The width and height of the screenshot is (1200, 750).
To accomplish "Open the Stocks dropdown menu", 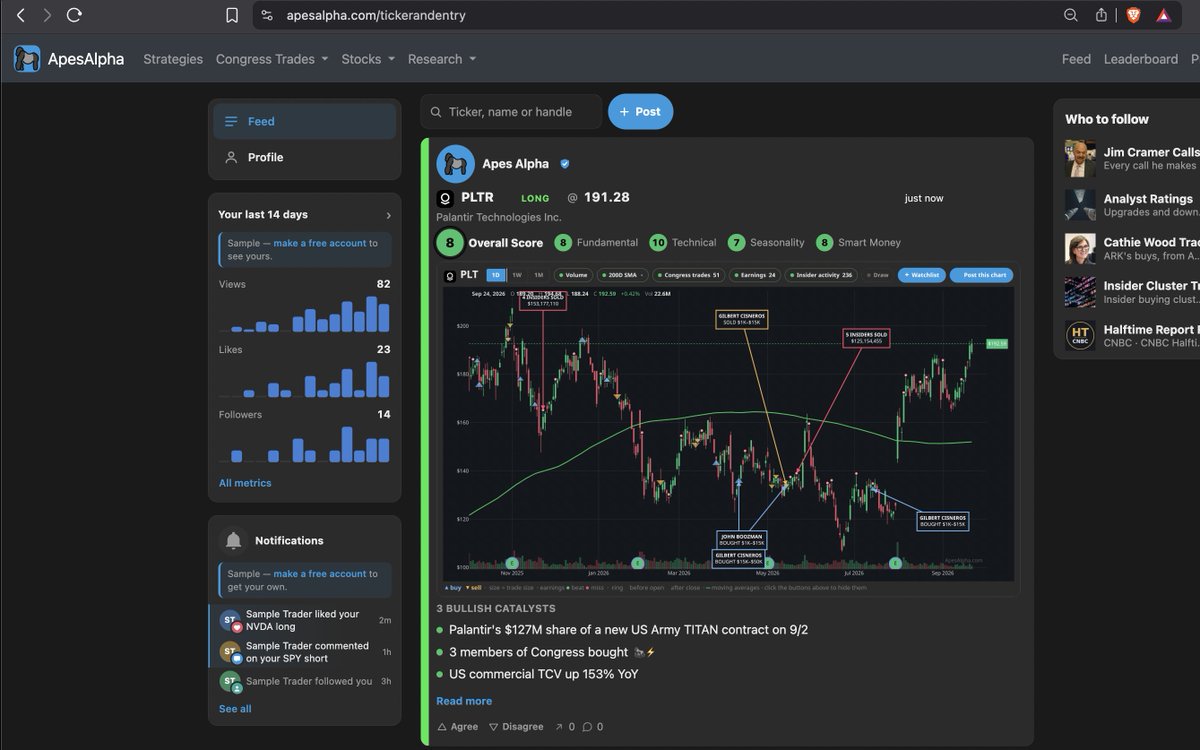I will tap(368, 59).
